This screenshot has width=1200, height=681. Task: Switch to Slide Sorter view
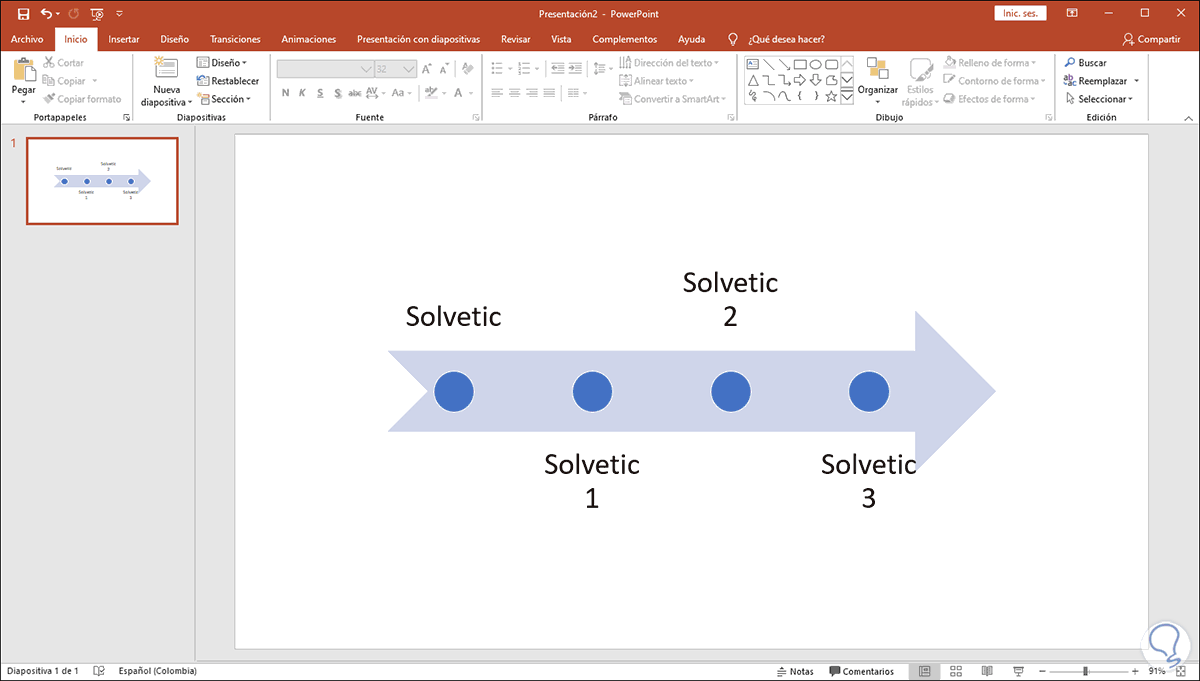click(956, 671)
